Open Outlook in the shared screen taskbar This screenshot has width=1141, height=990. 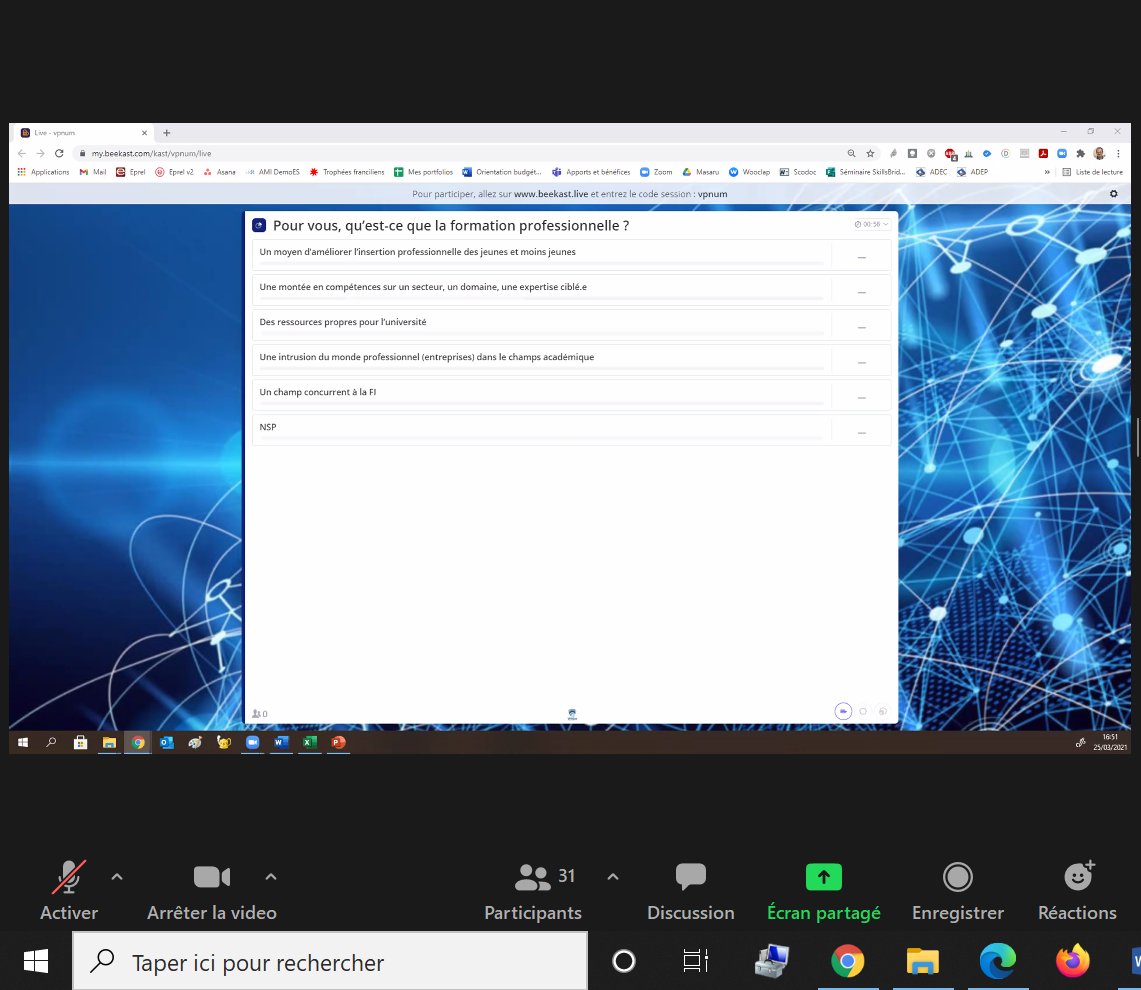click(x=167, y=742)
